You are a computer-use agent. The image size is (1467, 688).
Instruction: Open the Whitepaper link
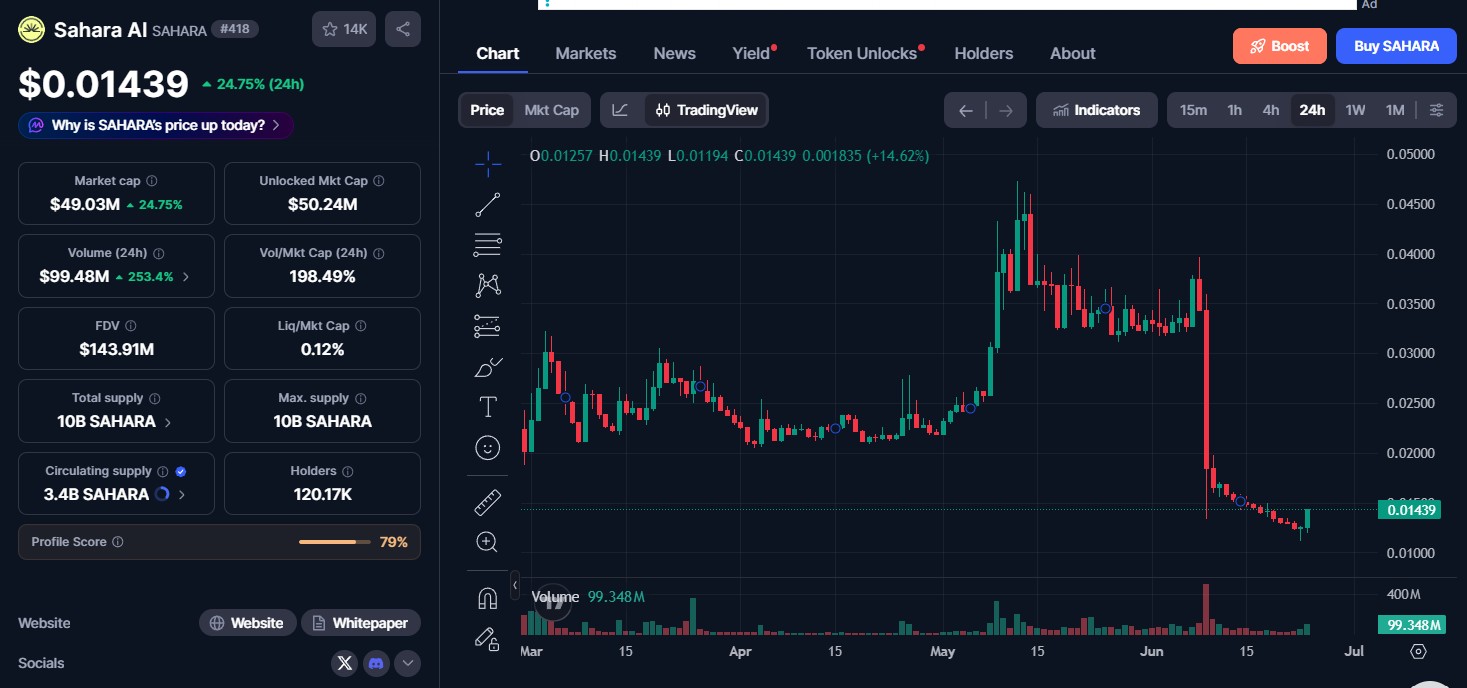pyautogui.click(x=361, y=623)
